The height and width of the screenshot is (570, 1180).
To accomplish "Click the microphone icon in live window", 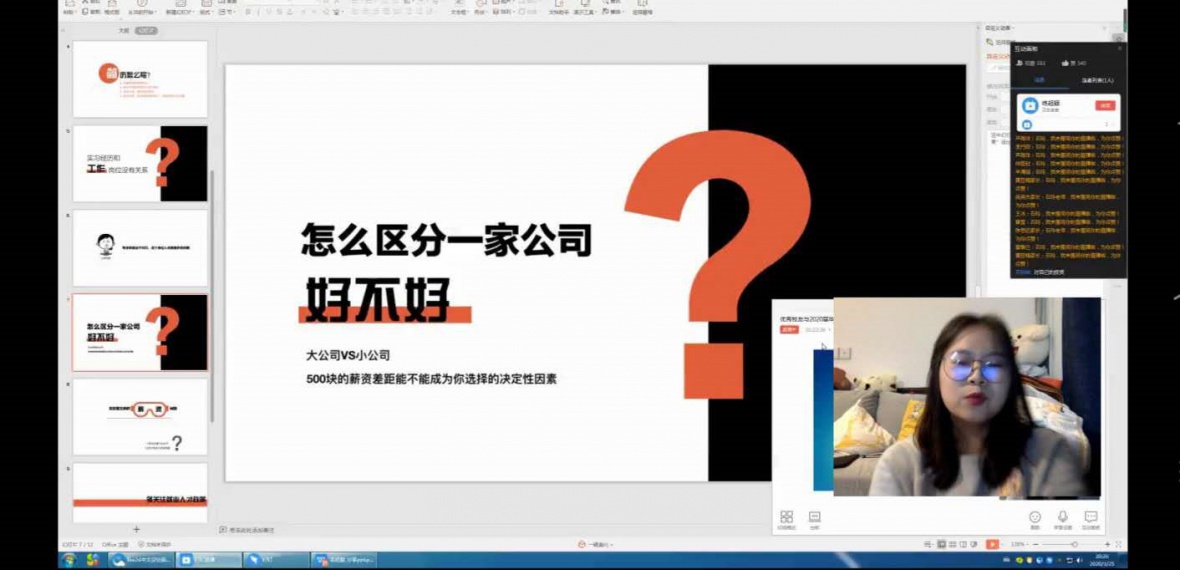I will click(1063, 517).
